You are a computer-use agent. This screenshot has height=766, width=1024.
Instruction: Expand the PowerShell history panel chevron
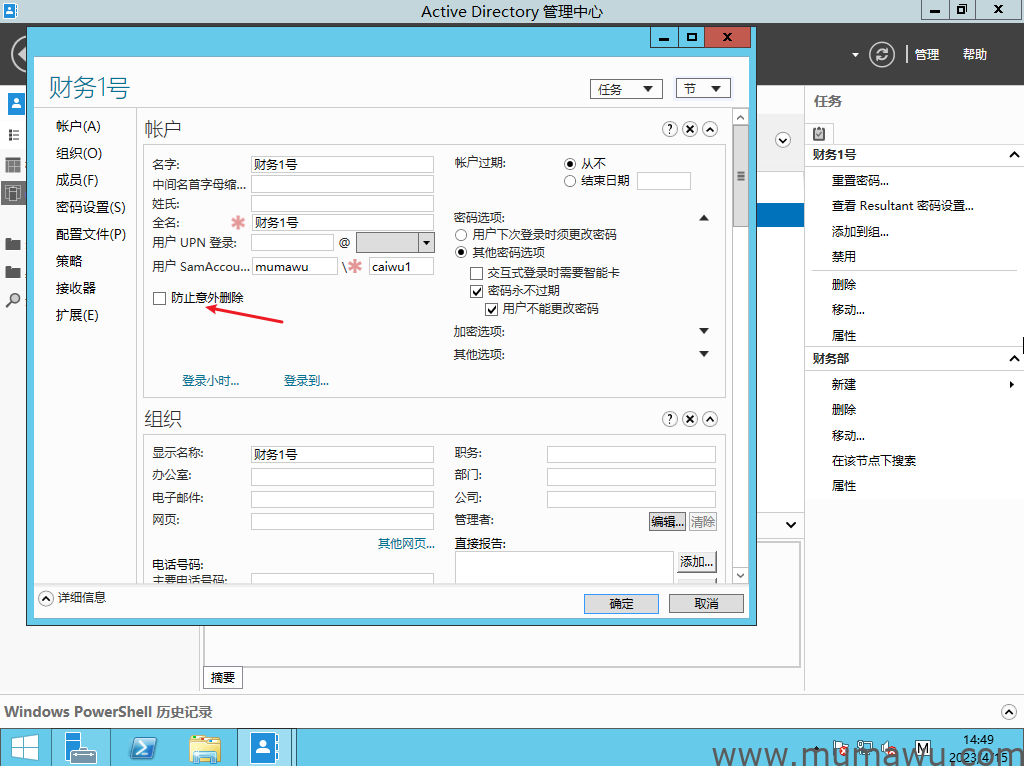click(1008, 712)
